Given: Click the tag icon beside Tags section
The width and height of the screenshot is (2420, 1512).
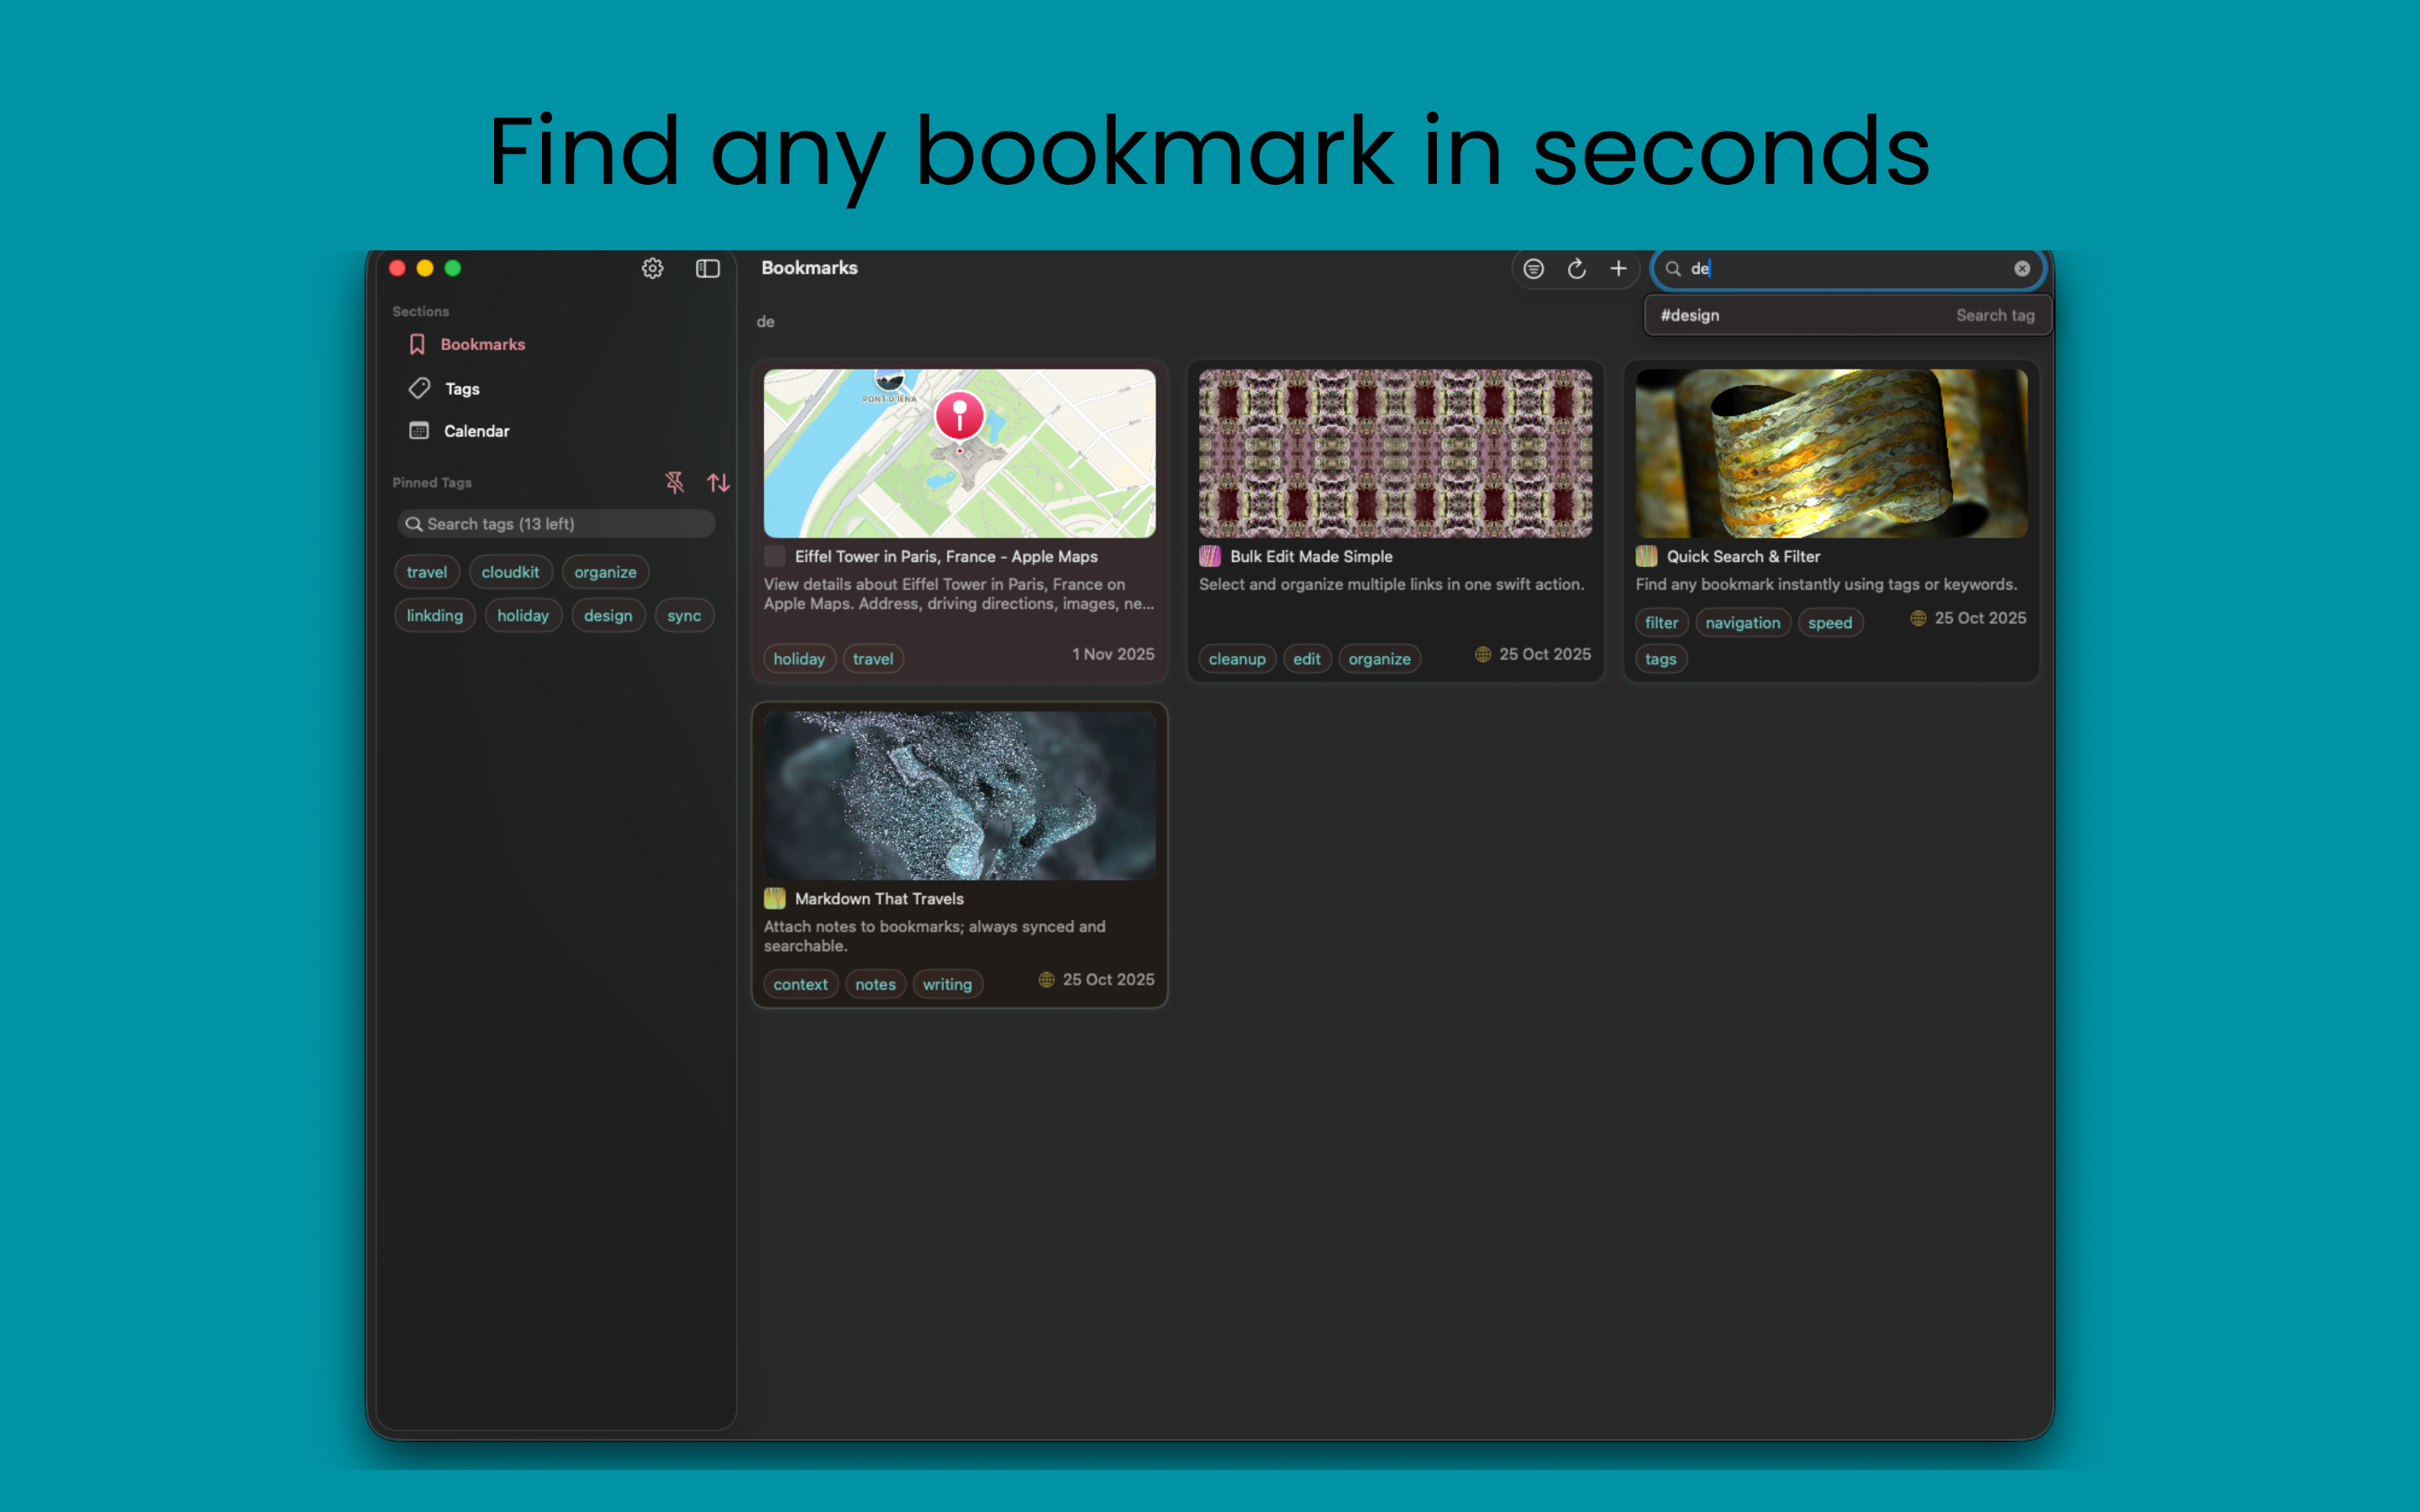Looking at the screenshot, I should pyautogui.click(x=419, y=388).
